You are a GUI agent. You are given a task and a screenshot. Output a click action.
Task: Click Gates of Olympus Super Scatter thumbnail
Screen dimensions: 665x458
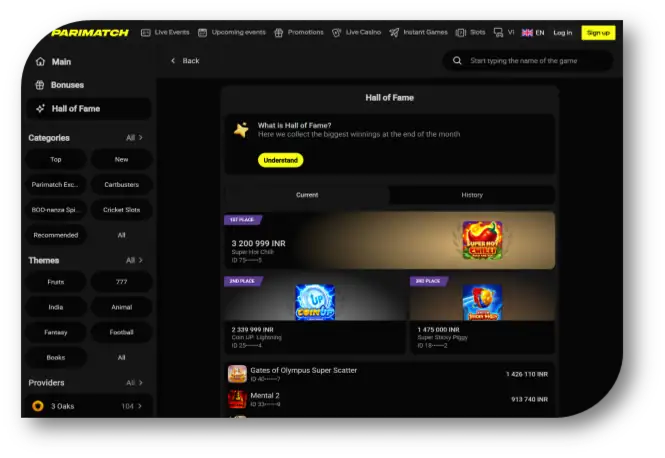tap(237, 374)
